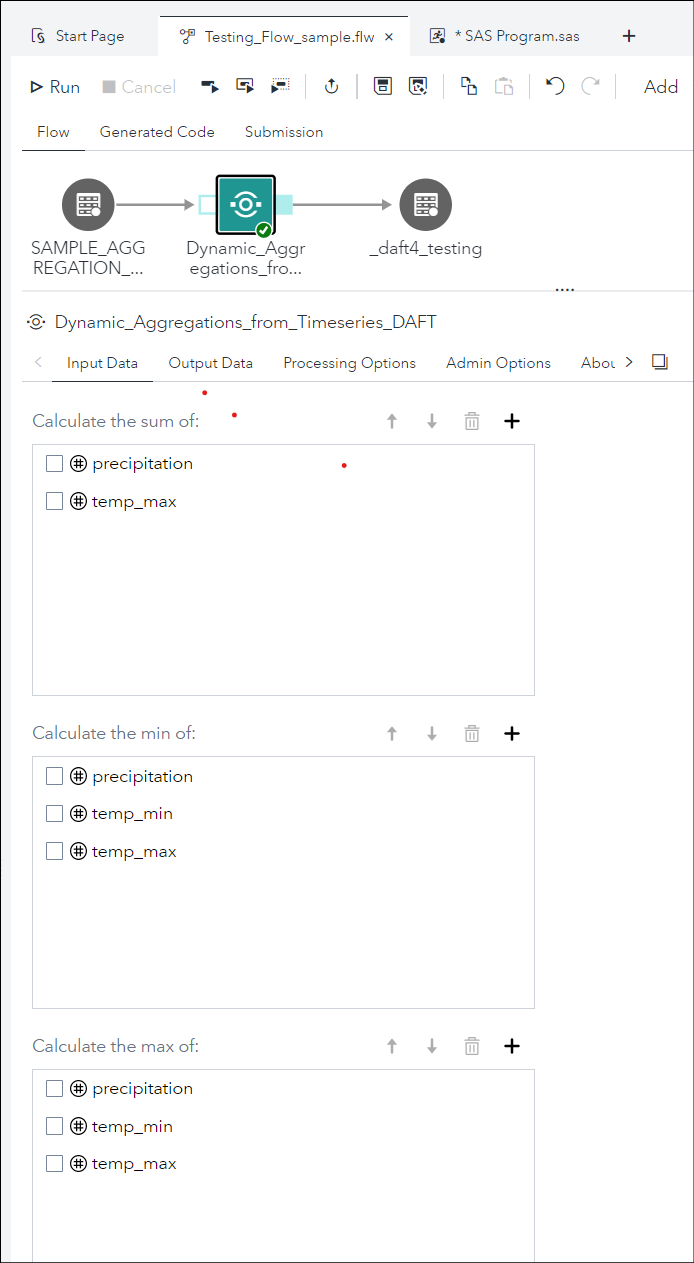
Task: Switch to the Generated Code tab
Action: pyautogui.click(x=157, y=131)
